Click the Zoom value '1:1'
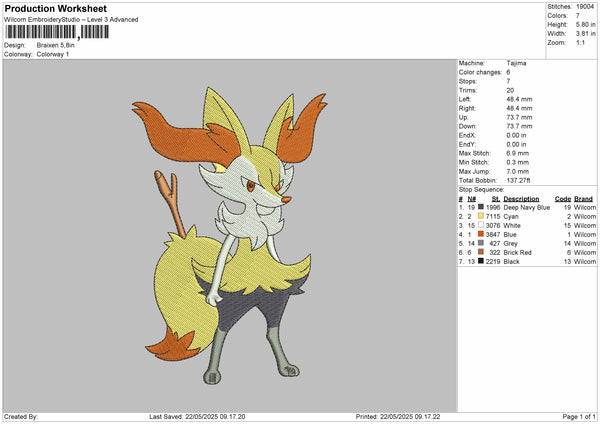 [580, 42]
